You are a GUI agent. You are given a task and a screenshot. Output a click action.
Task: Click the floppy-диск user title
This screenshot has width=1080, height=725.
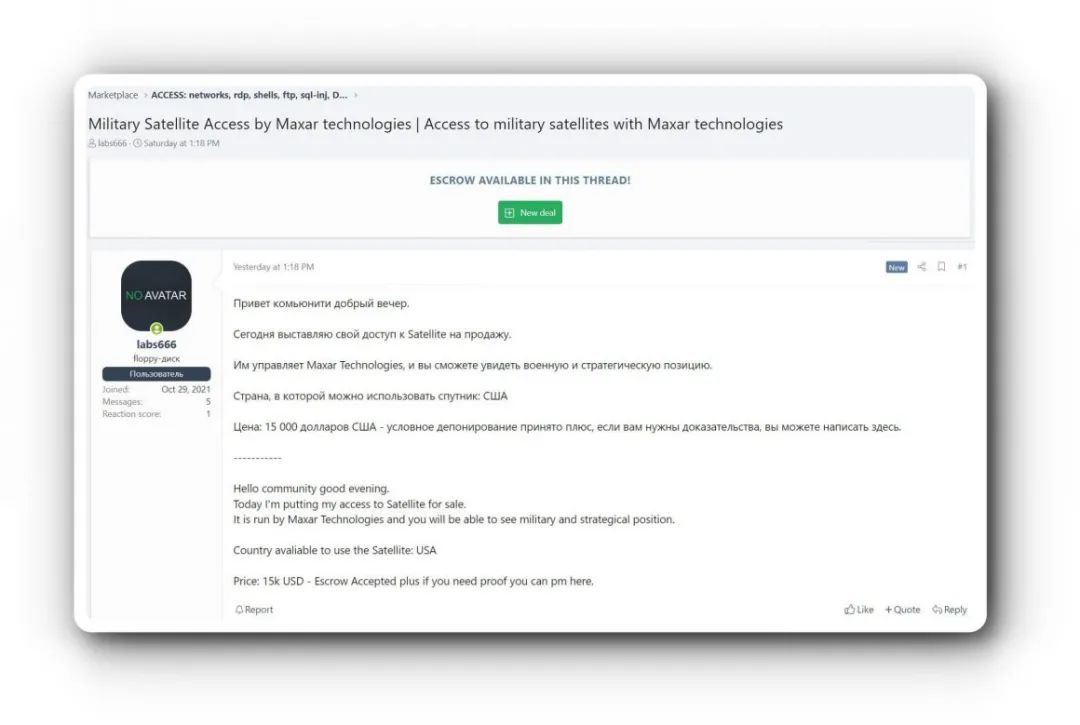pyautogui.click(x=156, y=359)
